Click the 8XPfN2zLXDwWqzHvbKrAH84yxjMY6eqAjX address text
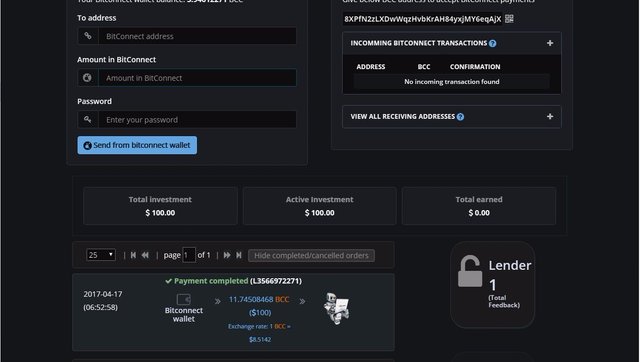This screenshot has width=640, height=362. tap(422, 19)
